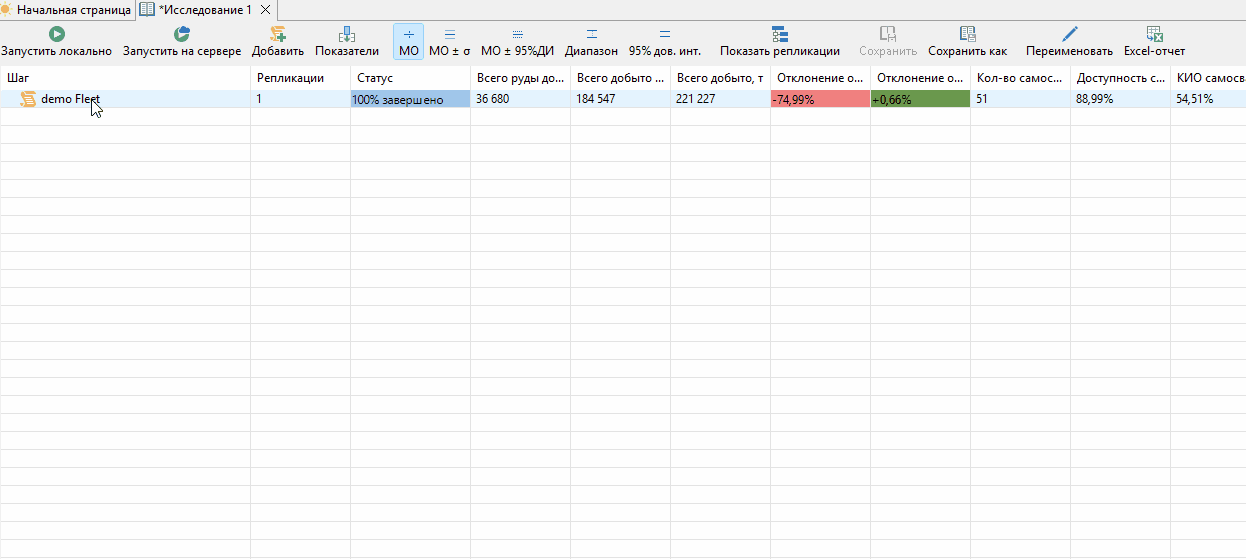Image resolution: width=1246 pixels, height=559 pixels.
Task: Close the Исследование 1 tab
Action: coord(265,9)
